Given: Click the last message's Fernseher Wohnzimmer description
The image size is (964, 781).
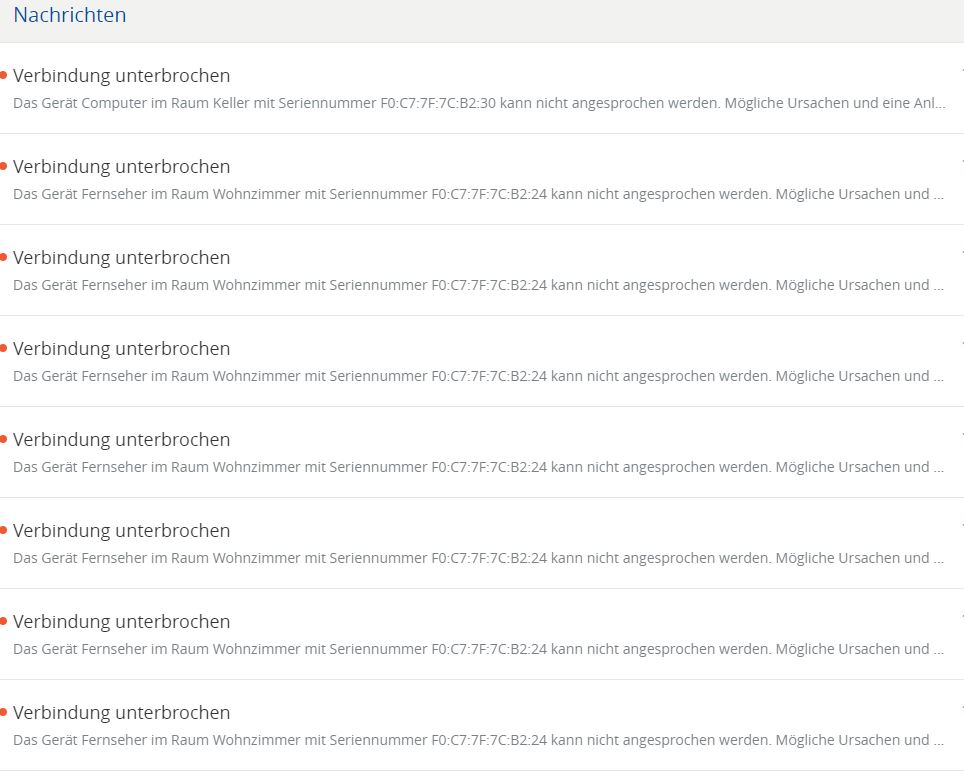Looking at the screenshot, I should [x=478, y=740].
